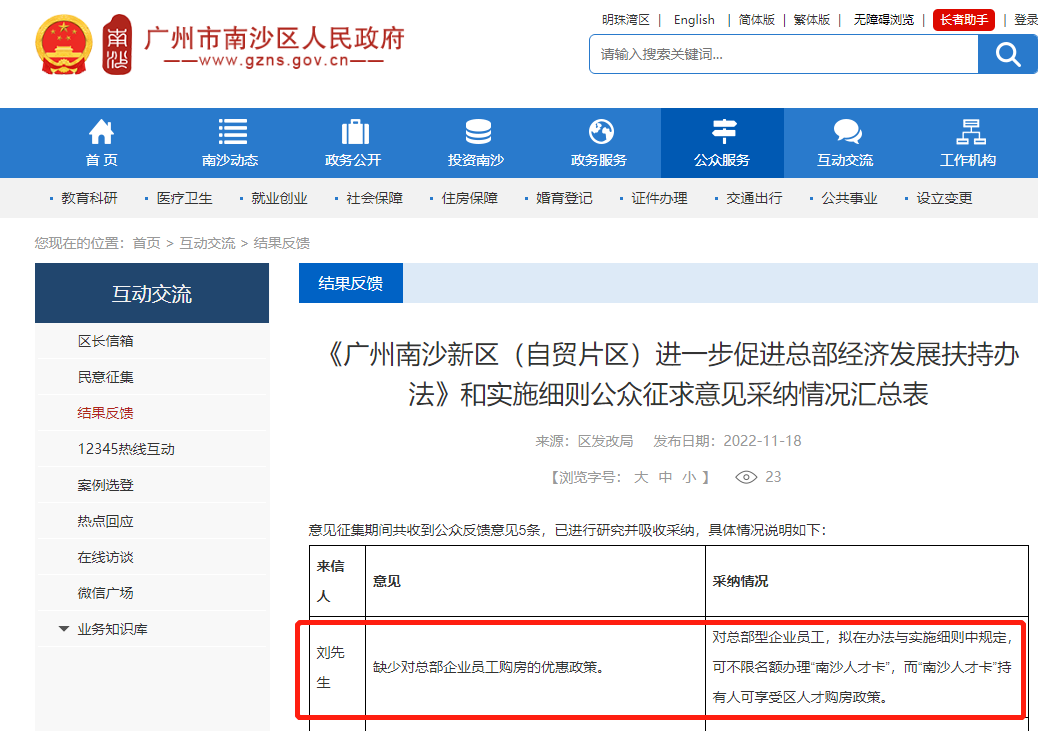This screenshot has width=1038, height=731.
Task: Select the 南沙动态 list icon
Action: click(x=231, y=130)
